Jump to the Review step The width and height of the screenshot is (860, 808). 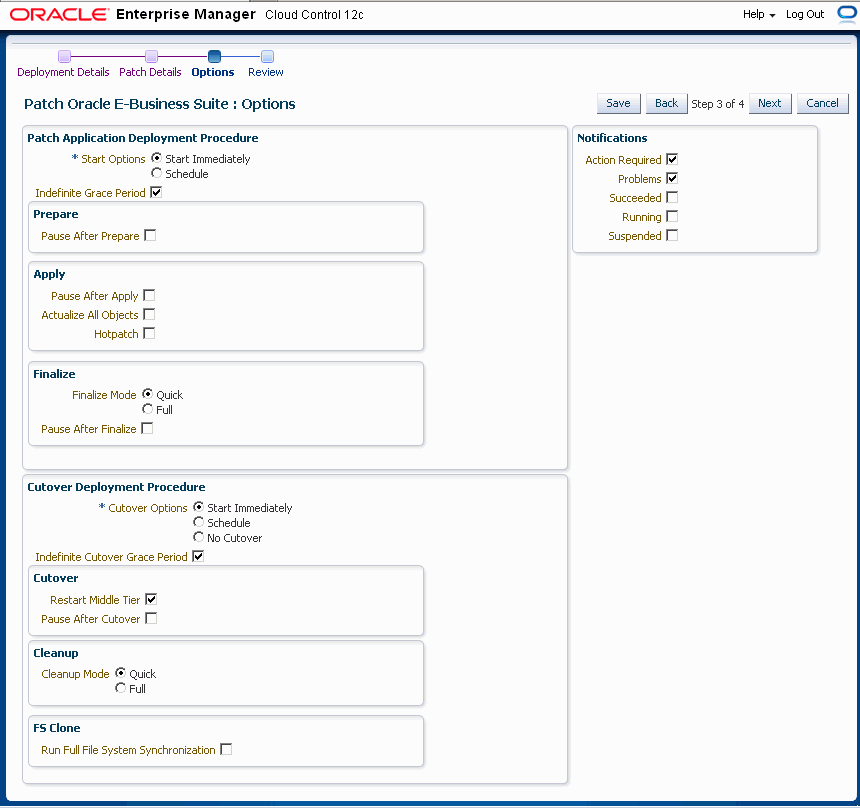click(x=265, y=72)
